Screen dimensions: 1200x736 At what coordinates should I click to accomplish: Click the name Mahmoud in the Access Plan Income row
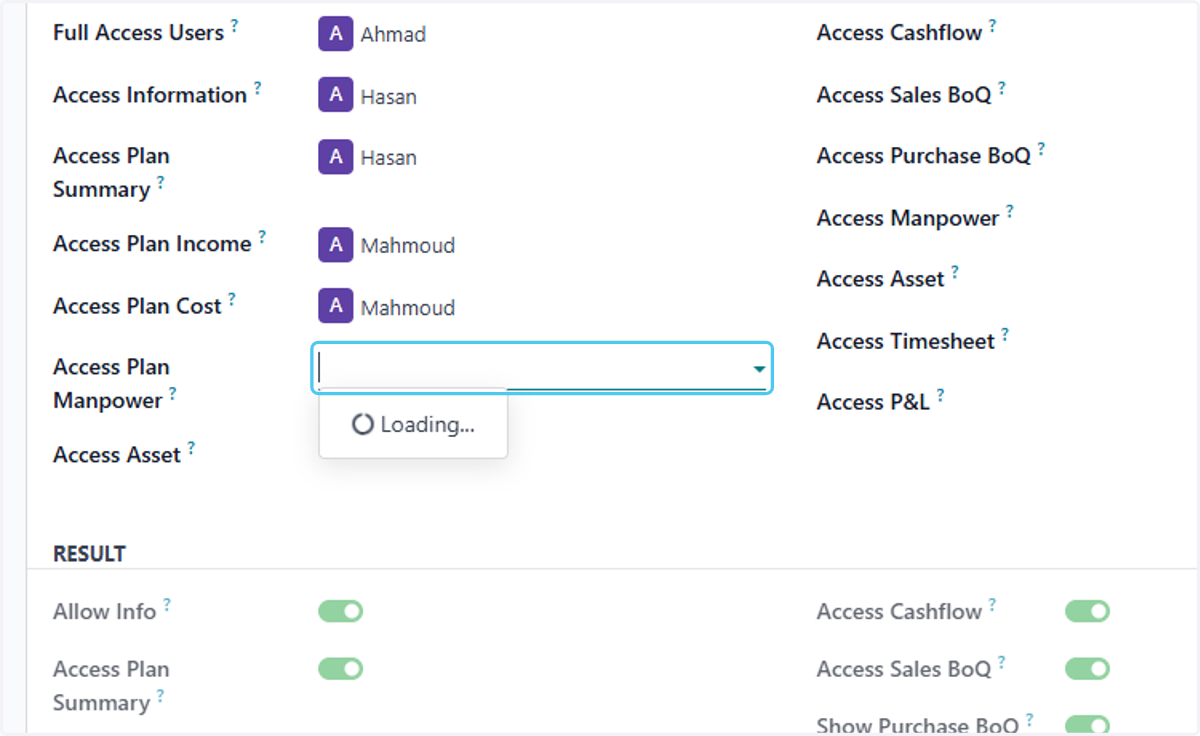pos(408,246)
